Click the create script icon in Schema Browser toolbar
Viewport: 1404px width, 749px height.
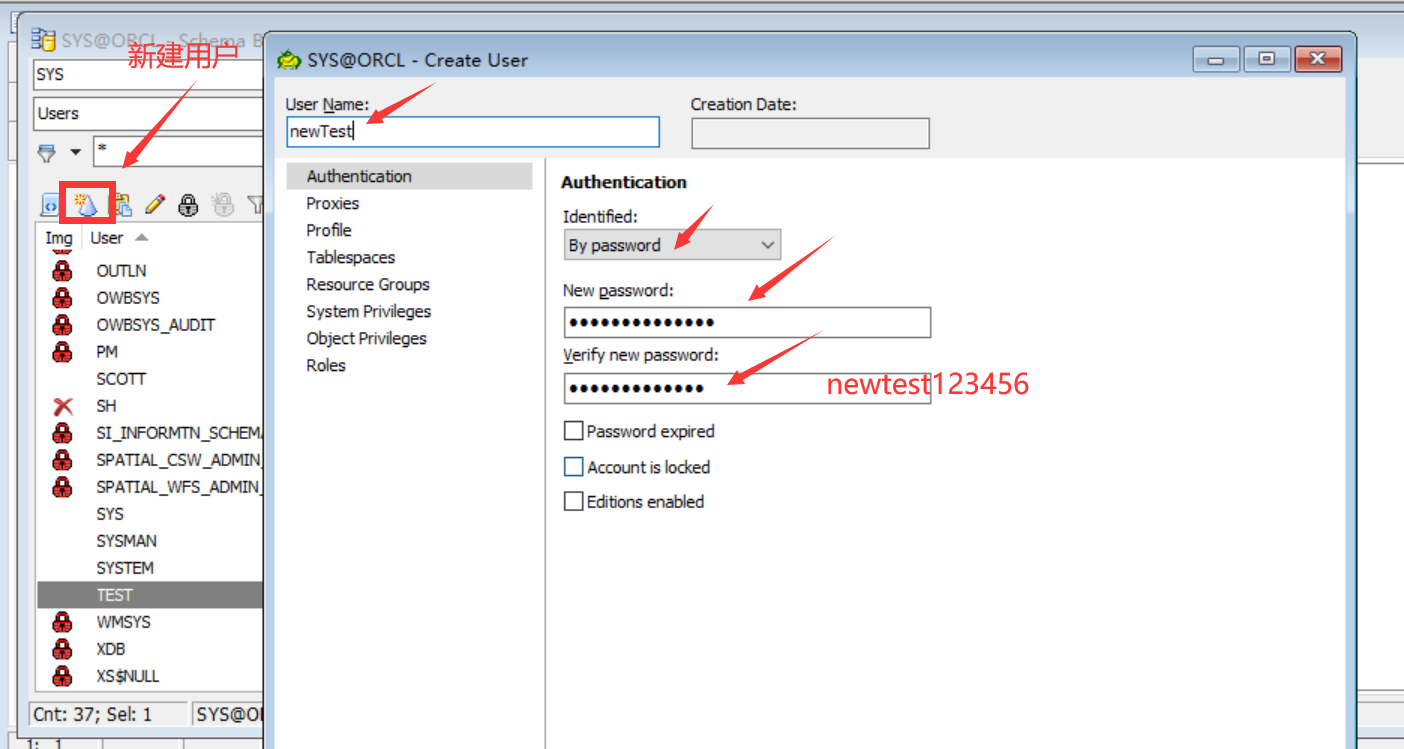(50, 205)
